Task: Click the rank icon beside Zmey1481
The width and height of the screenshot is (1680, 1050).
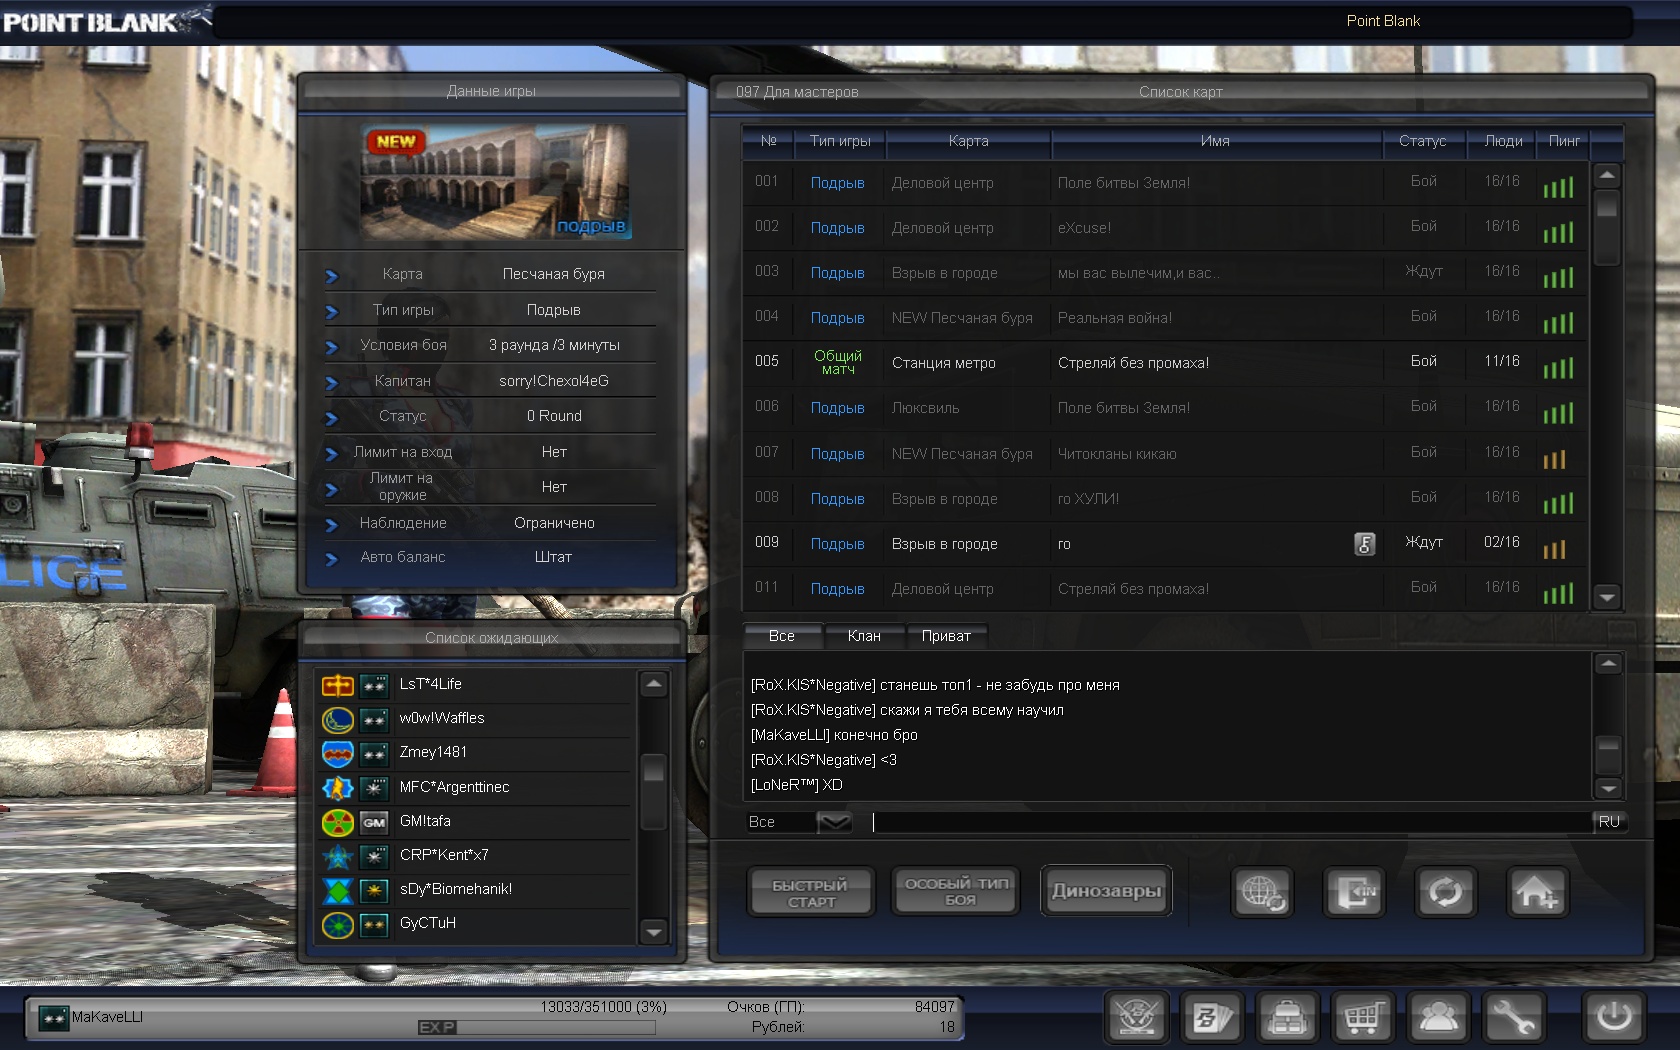Action: pyautogui.click(x=374, y=753)
